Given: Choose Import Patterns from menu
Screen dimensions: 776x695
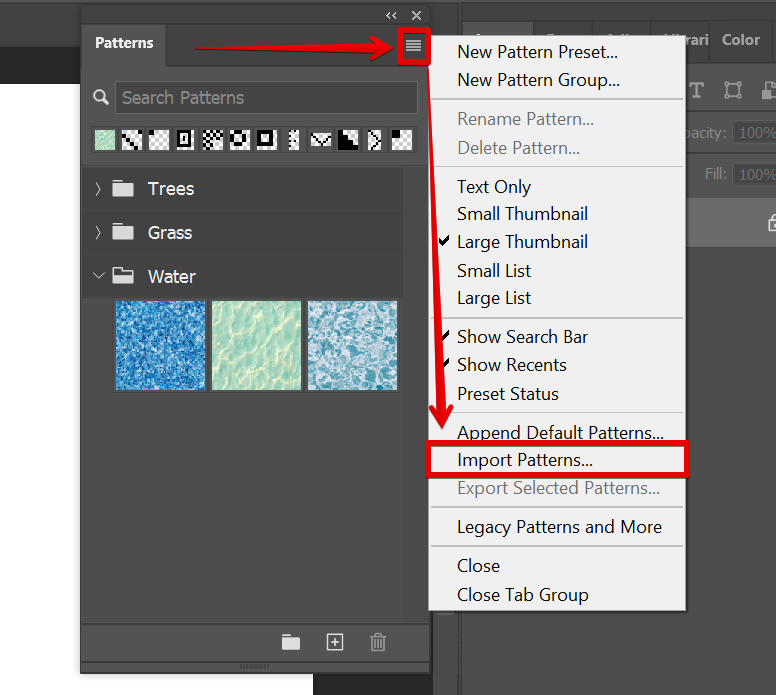Looking at the screenshot, I should pos(525,461).
